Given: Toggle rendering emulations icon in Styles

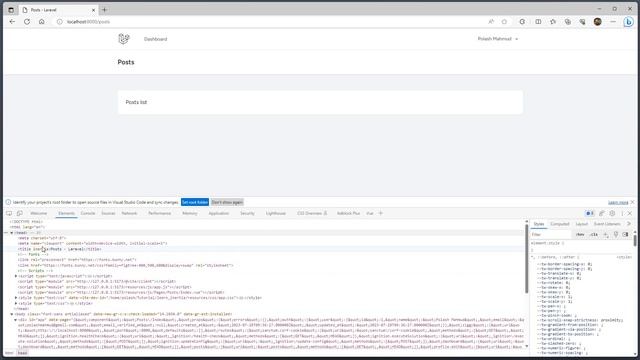Looking at the screenshot, I should [616, 234].
